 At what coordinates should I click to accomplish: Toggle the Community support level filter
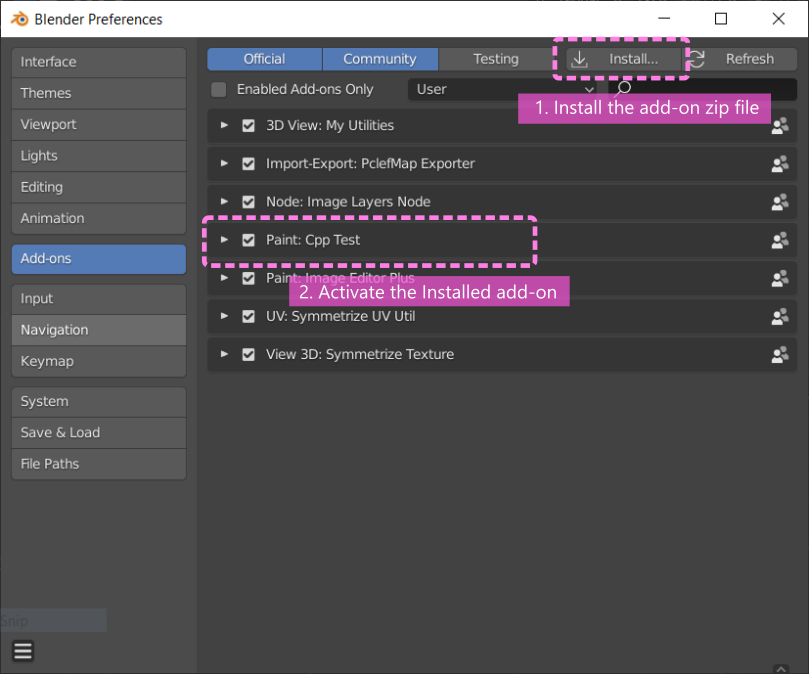[380, 59]
